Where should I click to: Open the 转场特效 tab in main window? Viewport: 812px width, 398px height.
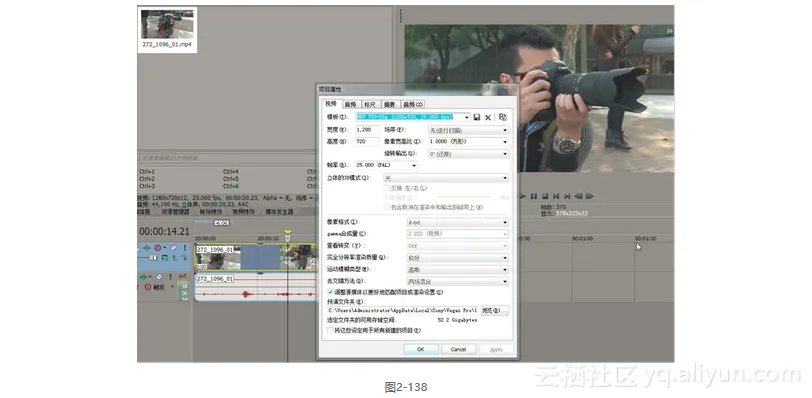[x=211, y=212]
